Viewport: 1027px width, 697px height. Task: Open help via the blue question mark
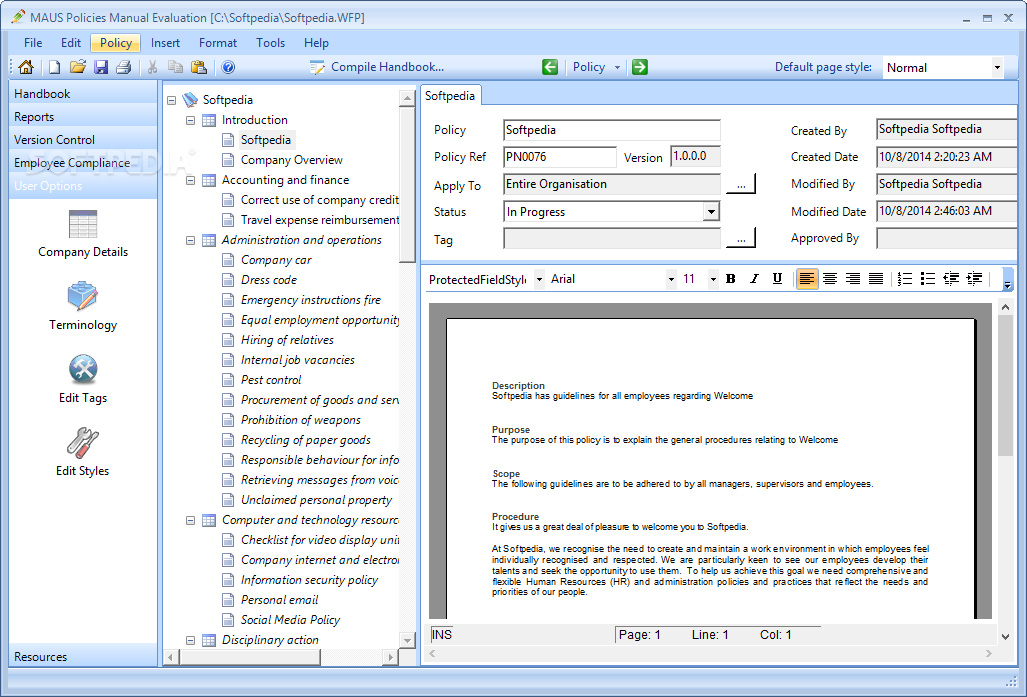(229, 67)
